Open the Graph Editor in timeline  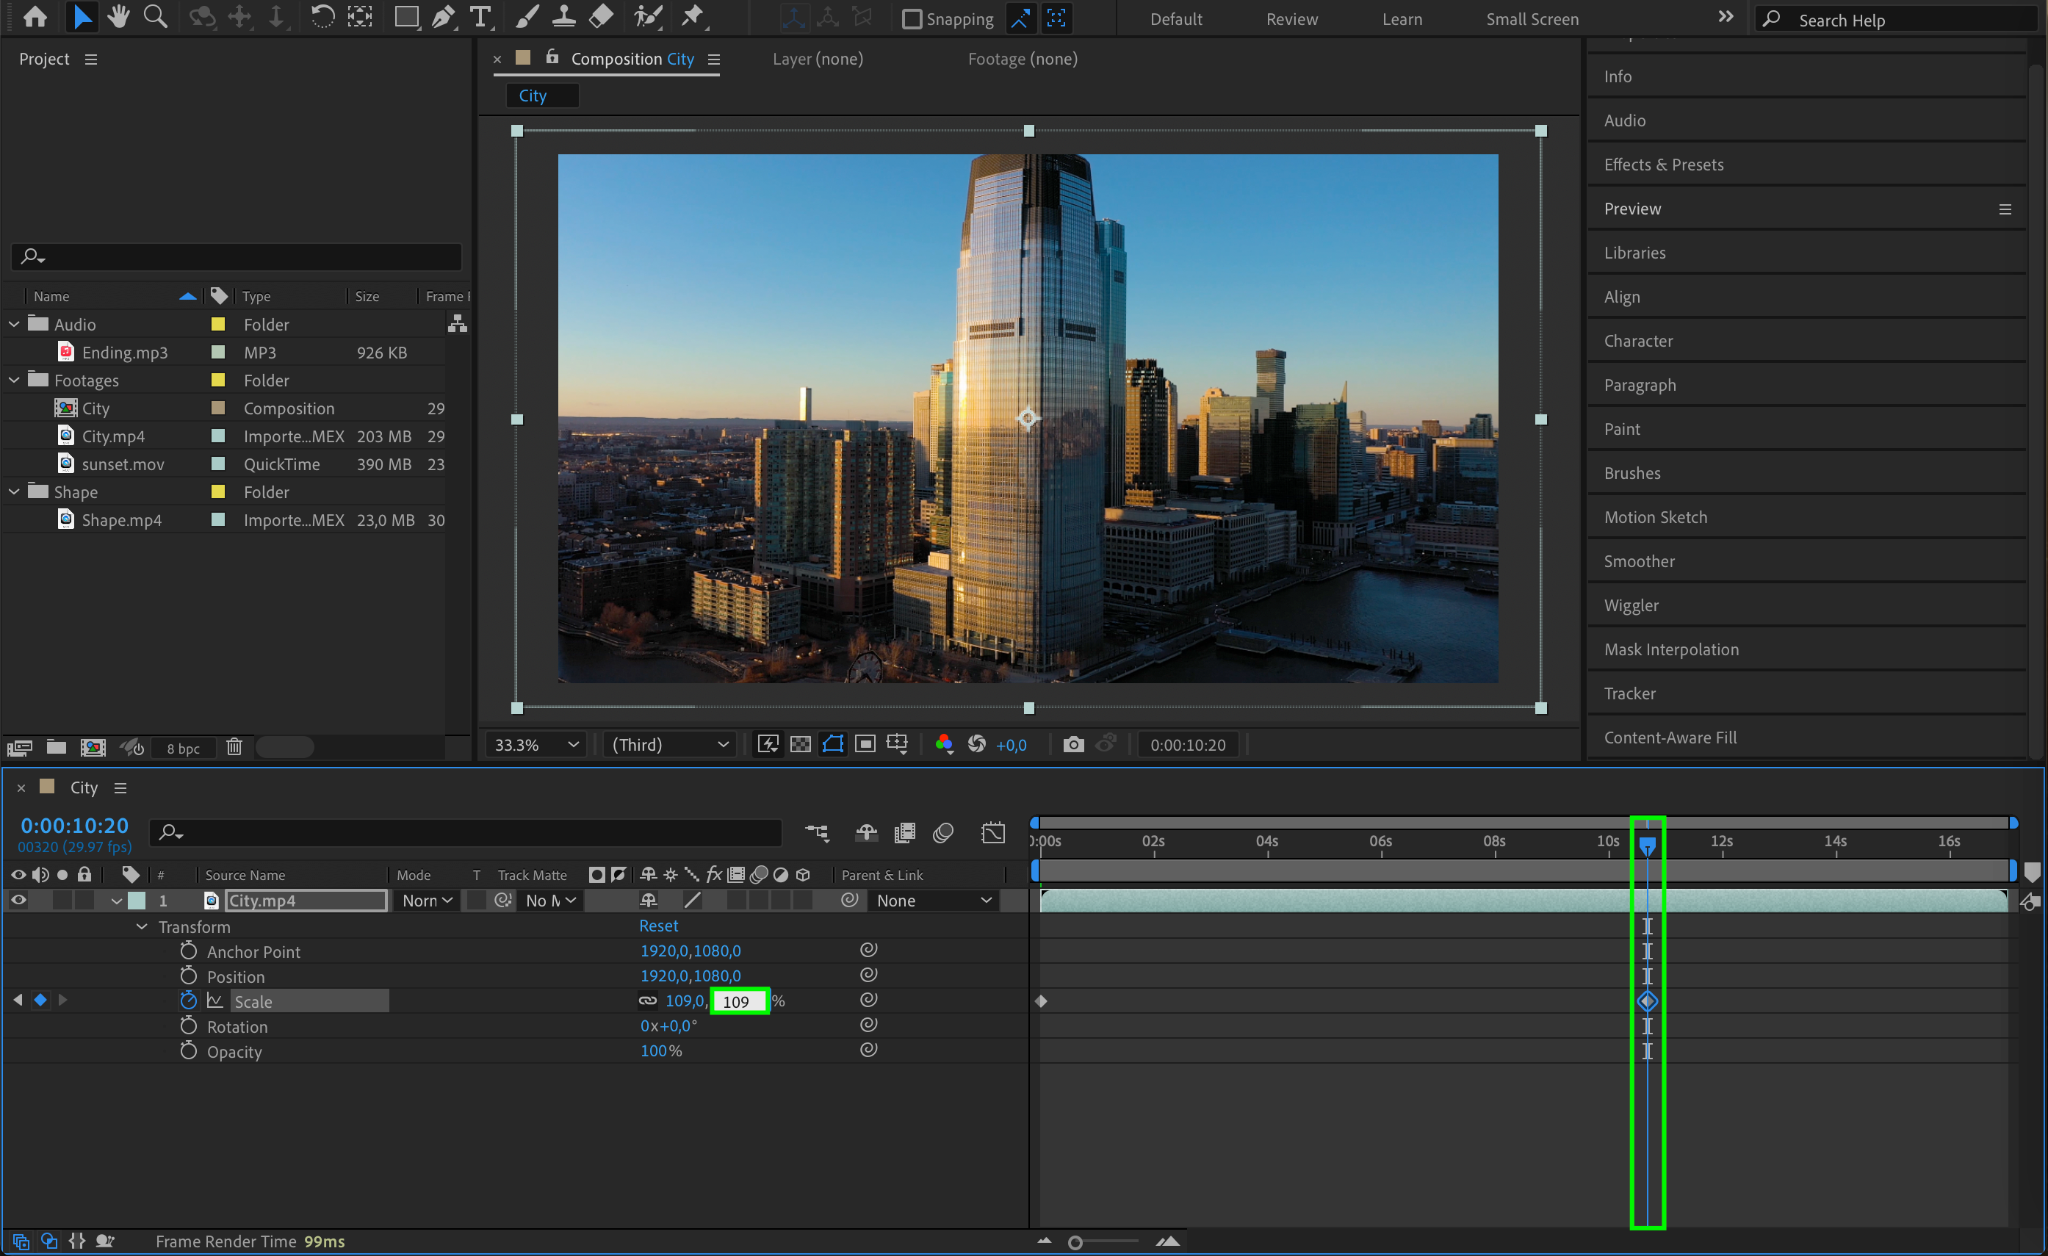(x=993, y=832)
